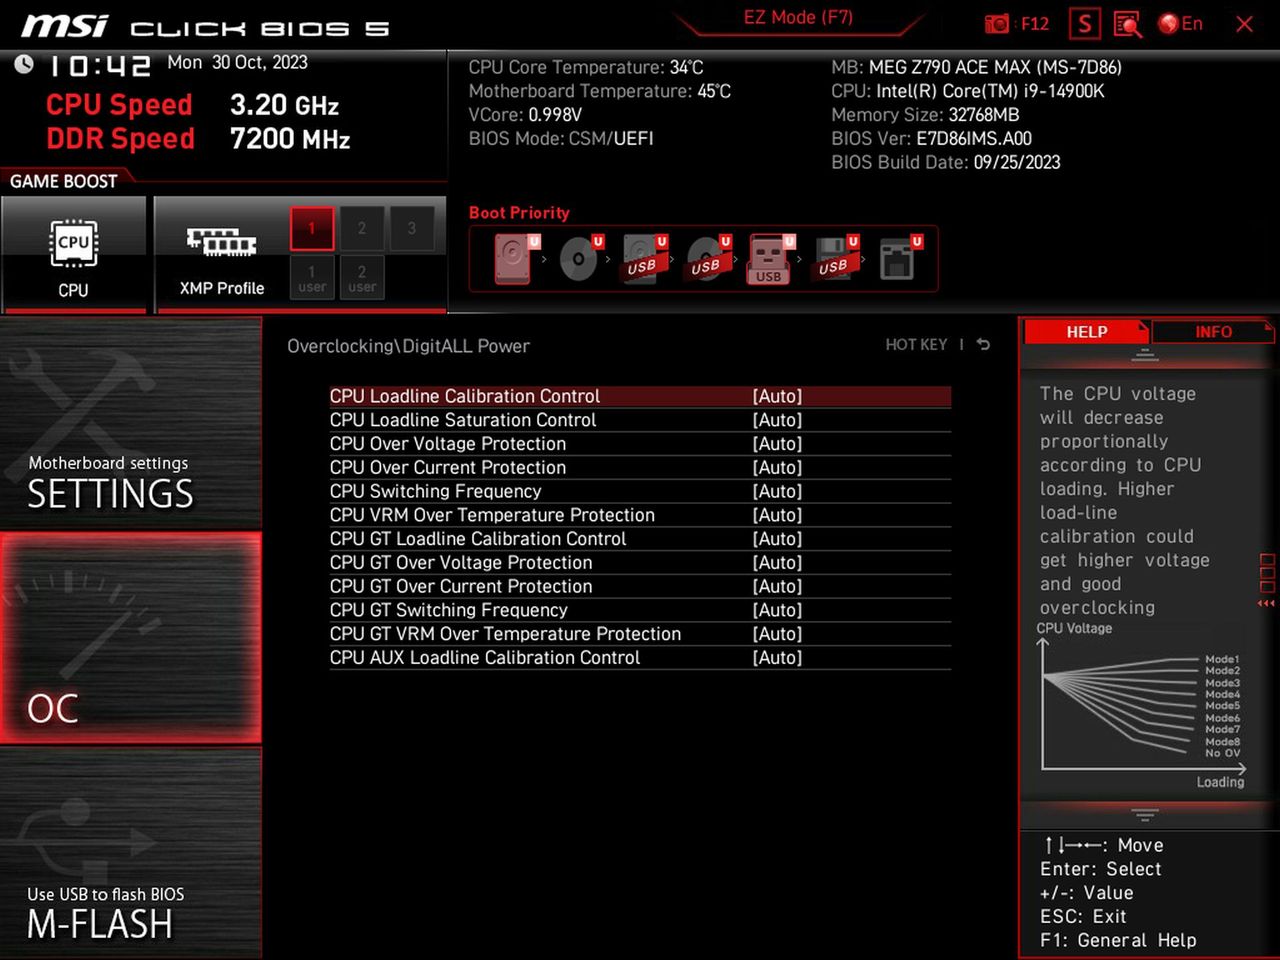
Task: Select XMP user profile 1
Action: click(312, 278)
